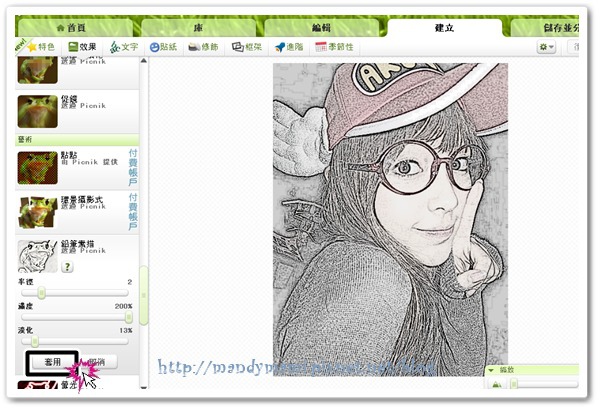Open the 季節性 seasonal calendar section
Viewport: 600px width, 410px height.
pyautogui.click(x=334, y=47)
